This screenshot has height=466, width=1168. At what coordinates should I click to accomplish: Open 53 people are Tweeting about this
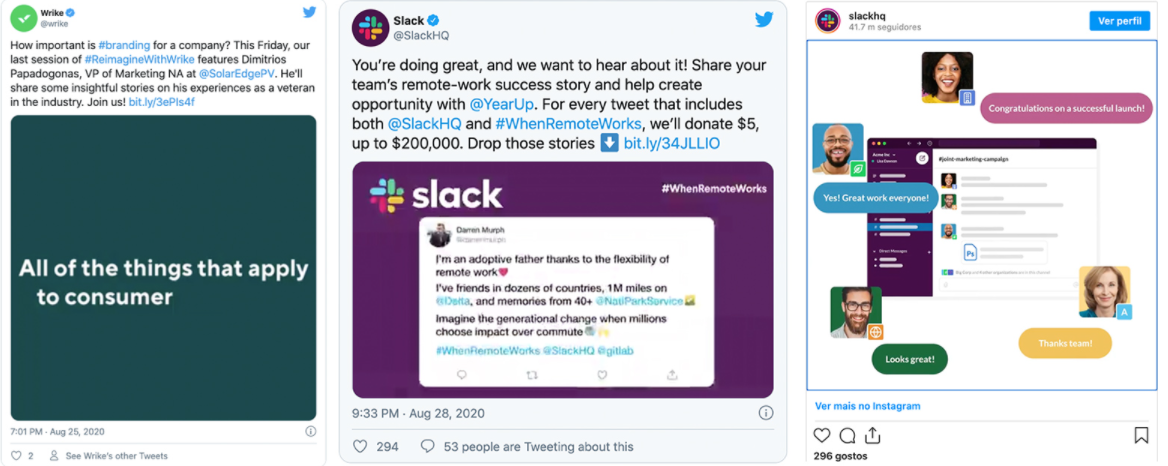pos(538,446)
